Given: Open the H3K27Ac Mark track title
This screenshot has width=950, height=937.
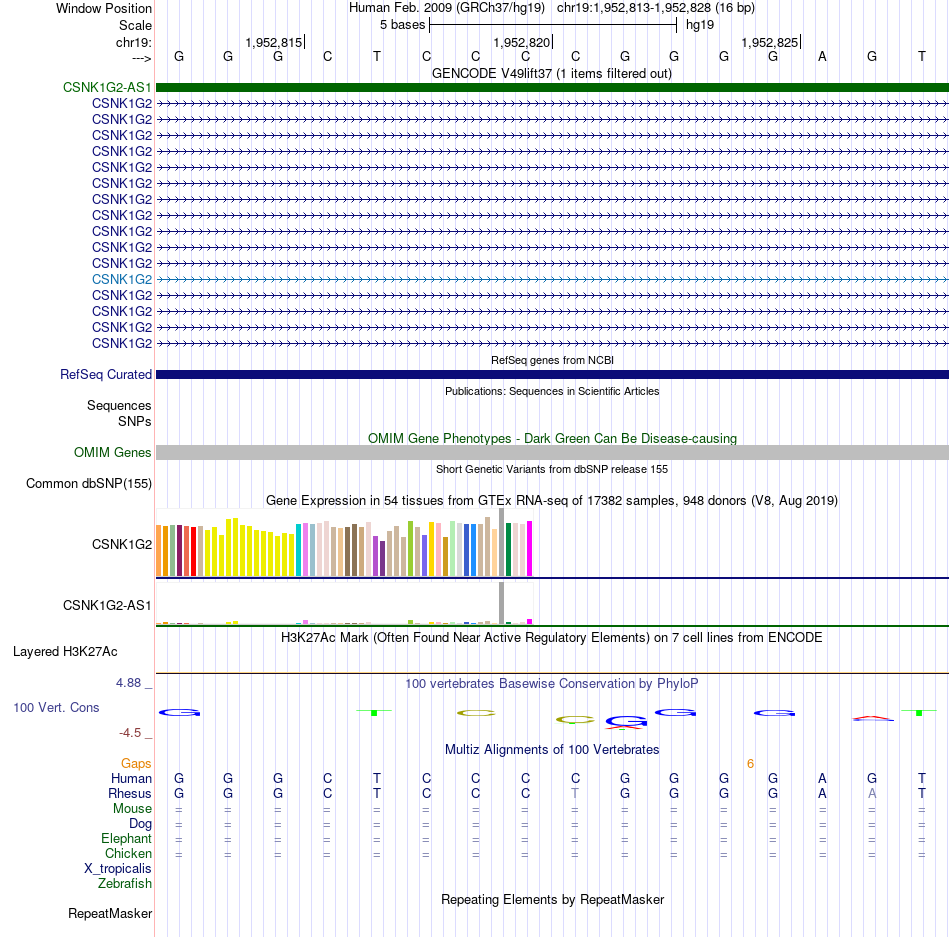Looking at the screenshot, I should pos(552,638).
